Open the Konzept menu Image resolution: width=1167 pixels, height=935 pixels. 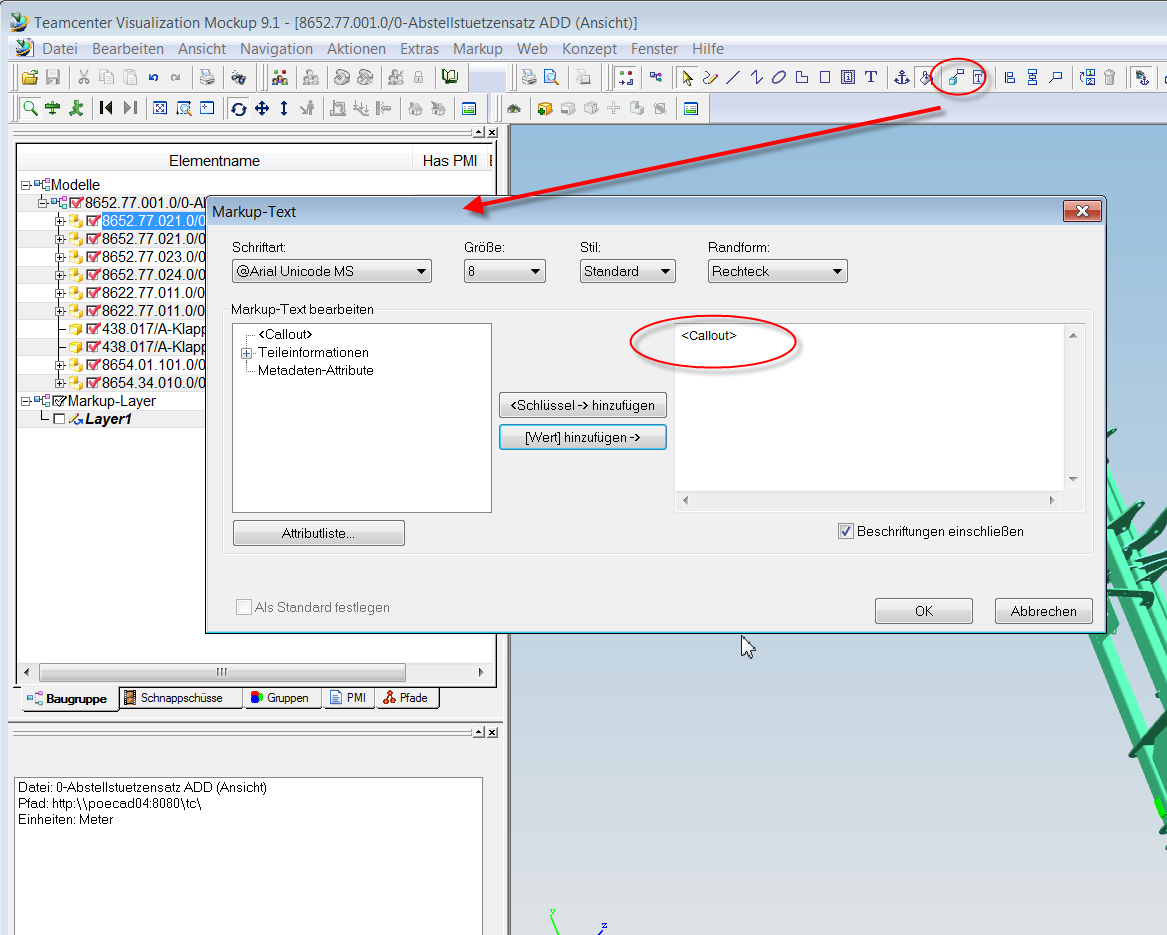589,48
